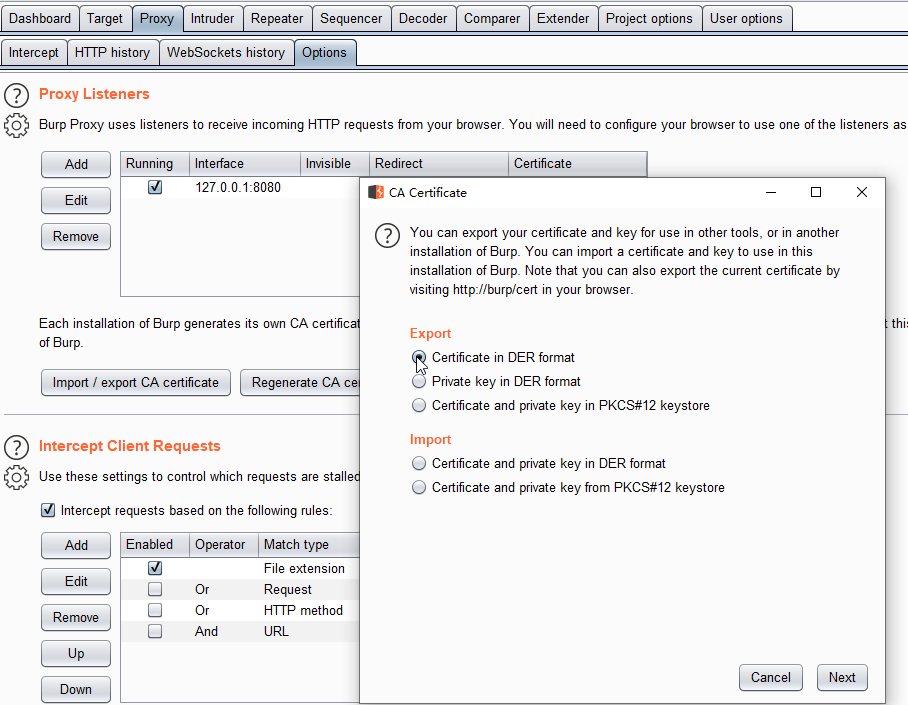The width and height of the screenshot is (908, 705).
Task: Select the Proxy tab
Action: [157, 19]
